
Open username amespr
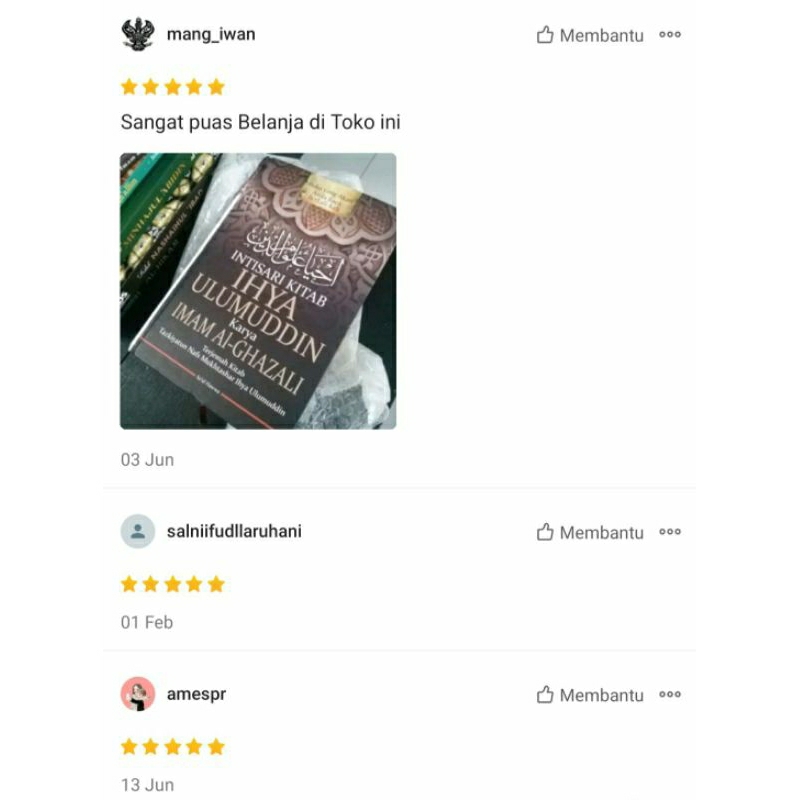196,694
